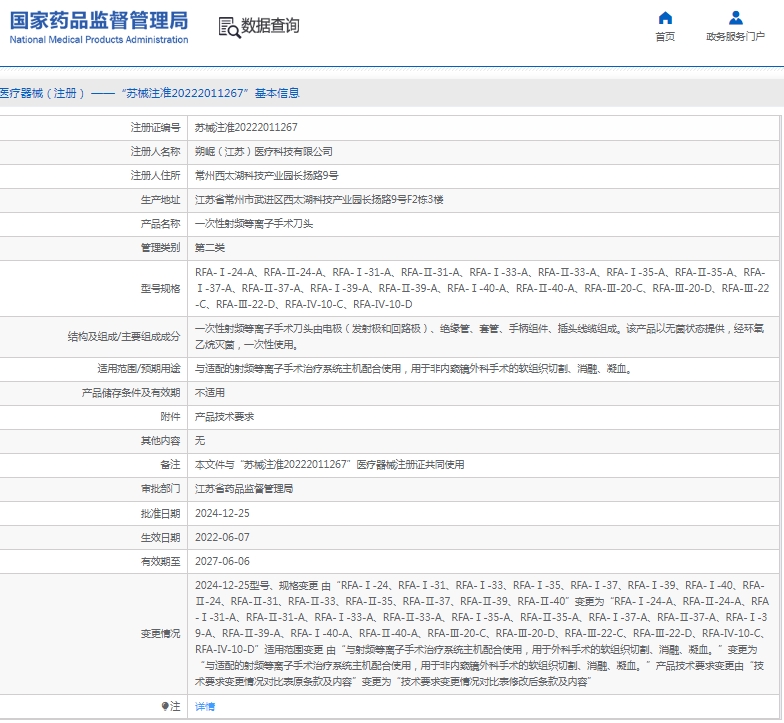Image resolution: width=784 pixels, height=723 pixels.
Task: Click the 变更情况 row label
Action: [160, 634]
